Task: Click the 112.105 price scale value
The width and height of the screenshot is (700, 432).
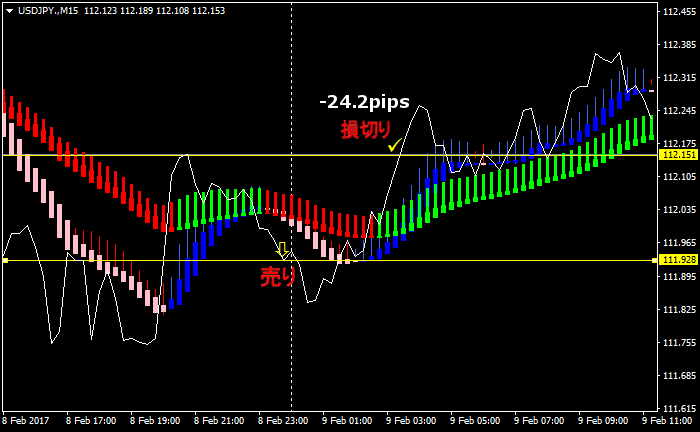Action: coord(679,177)
